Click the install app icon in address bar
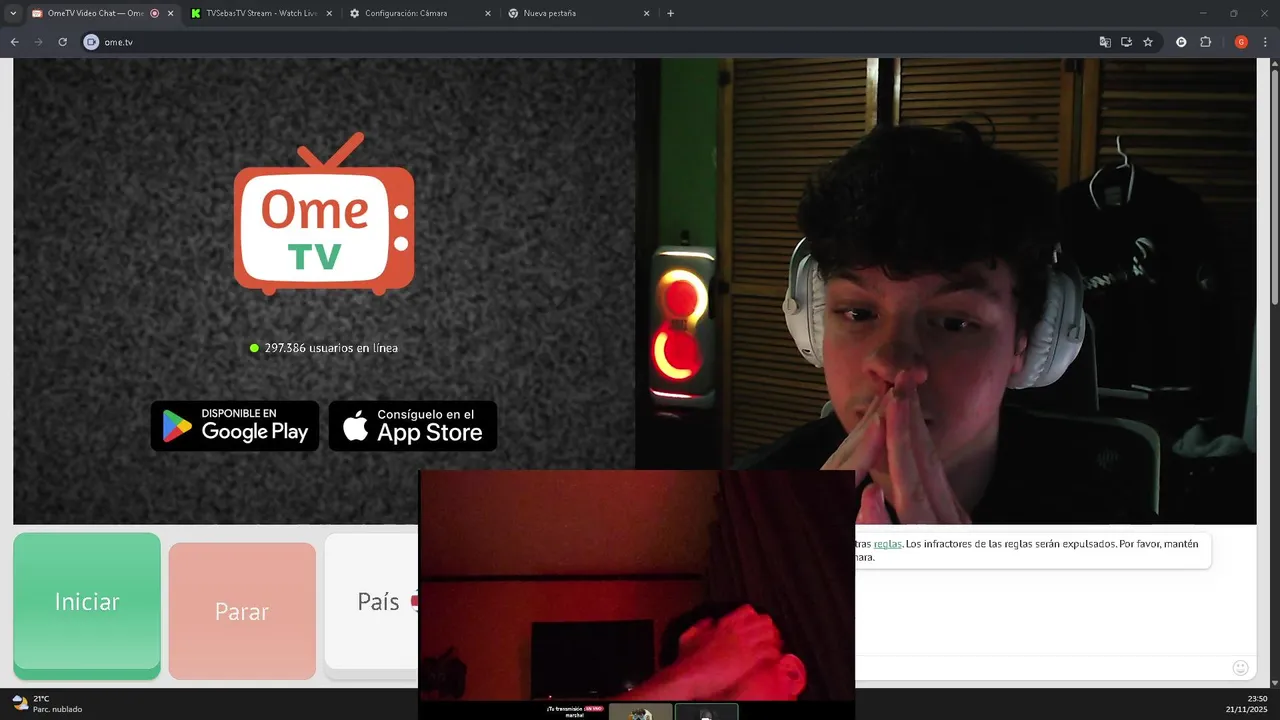 tap(1126, 42)
